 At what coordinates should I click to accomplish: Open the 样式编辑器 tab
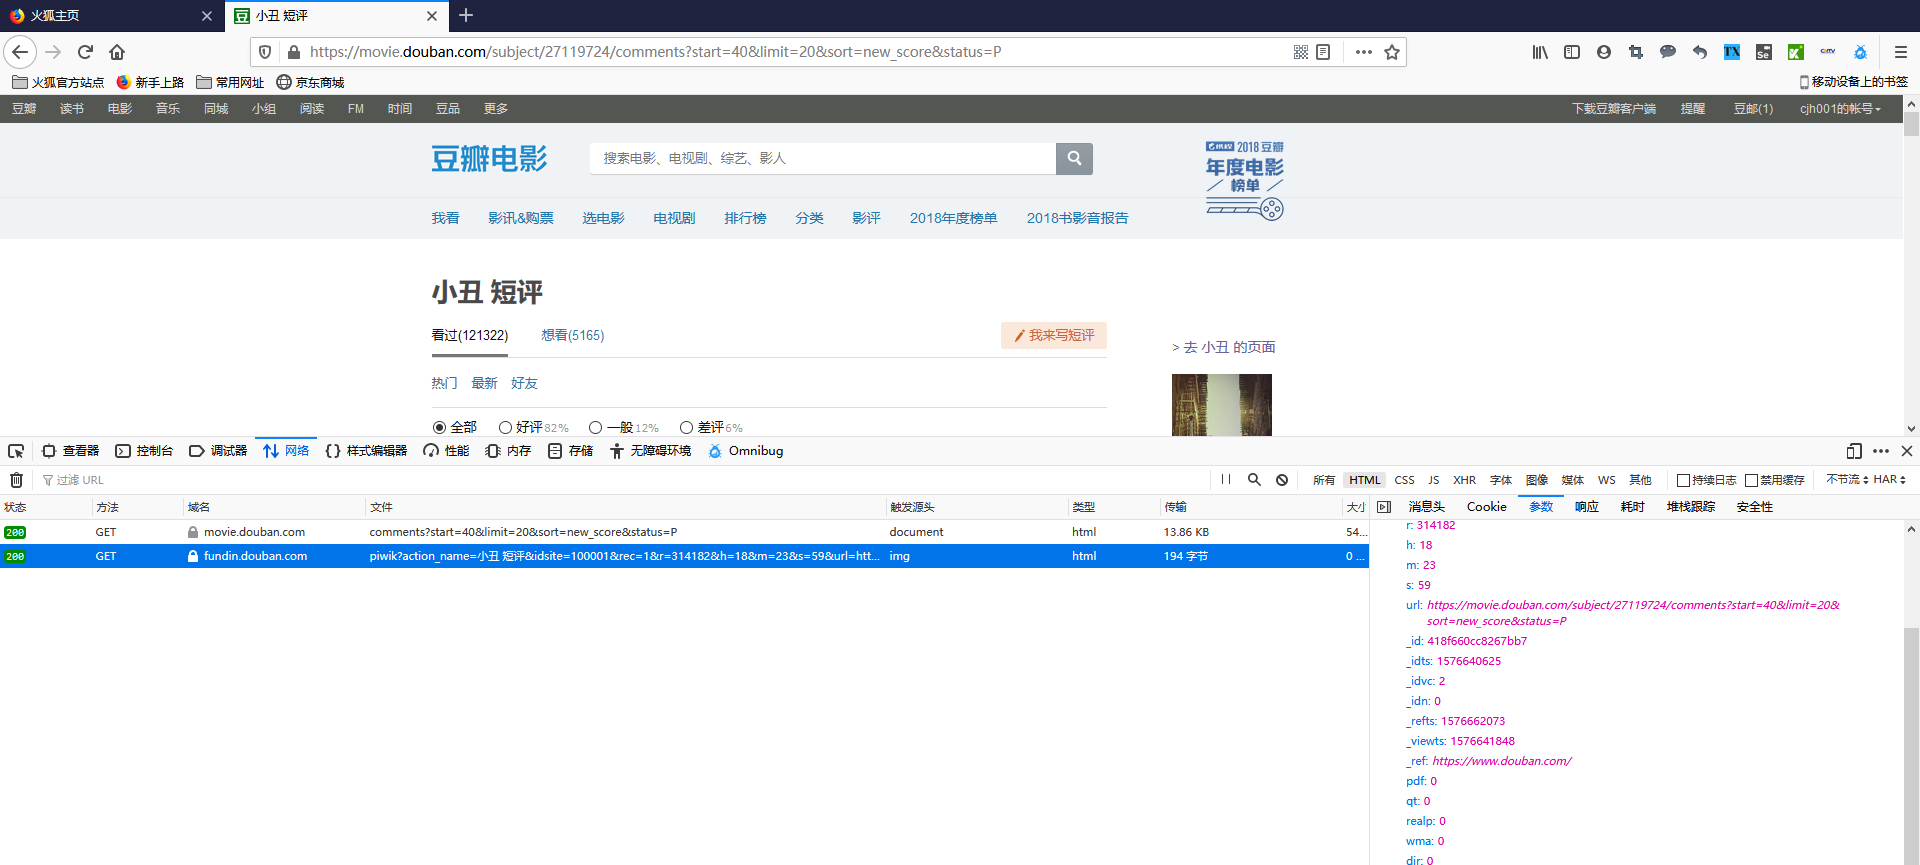click(x=366, y=451)
